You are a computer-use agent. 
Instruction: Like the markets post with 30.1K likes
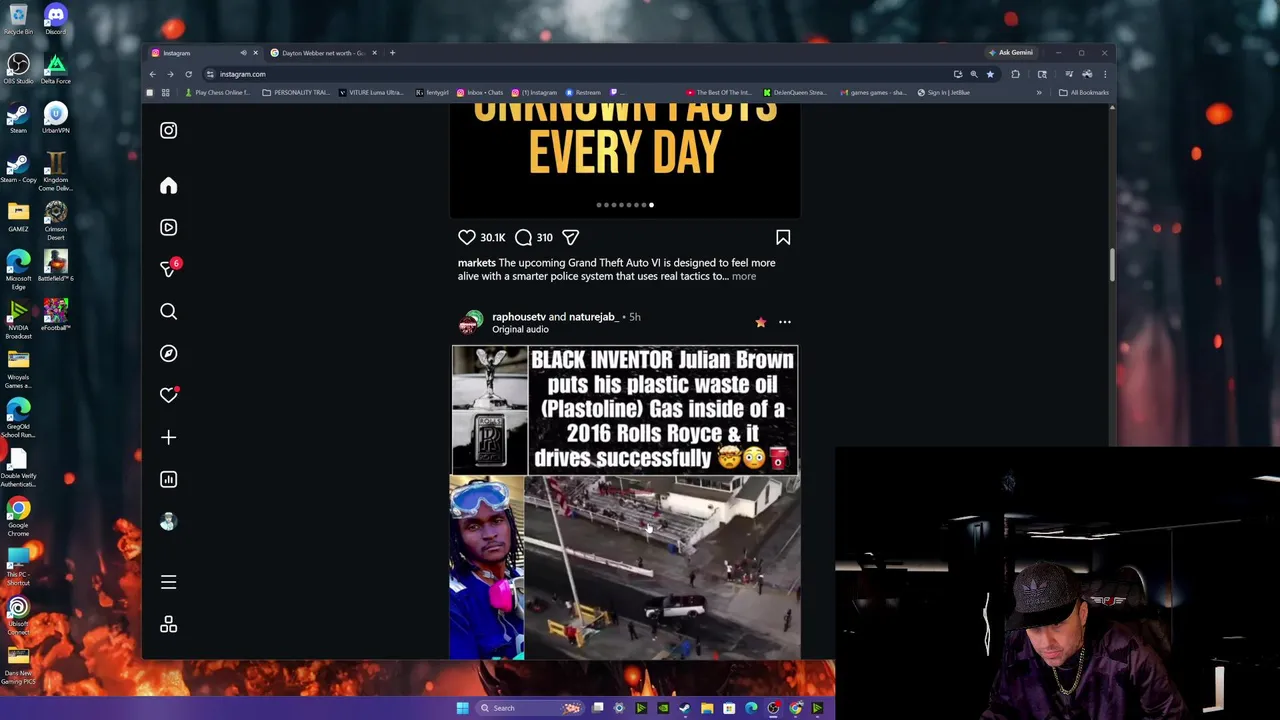(x=466, y=237)
